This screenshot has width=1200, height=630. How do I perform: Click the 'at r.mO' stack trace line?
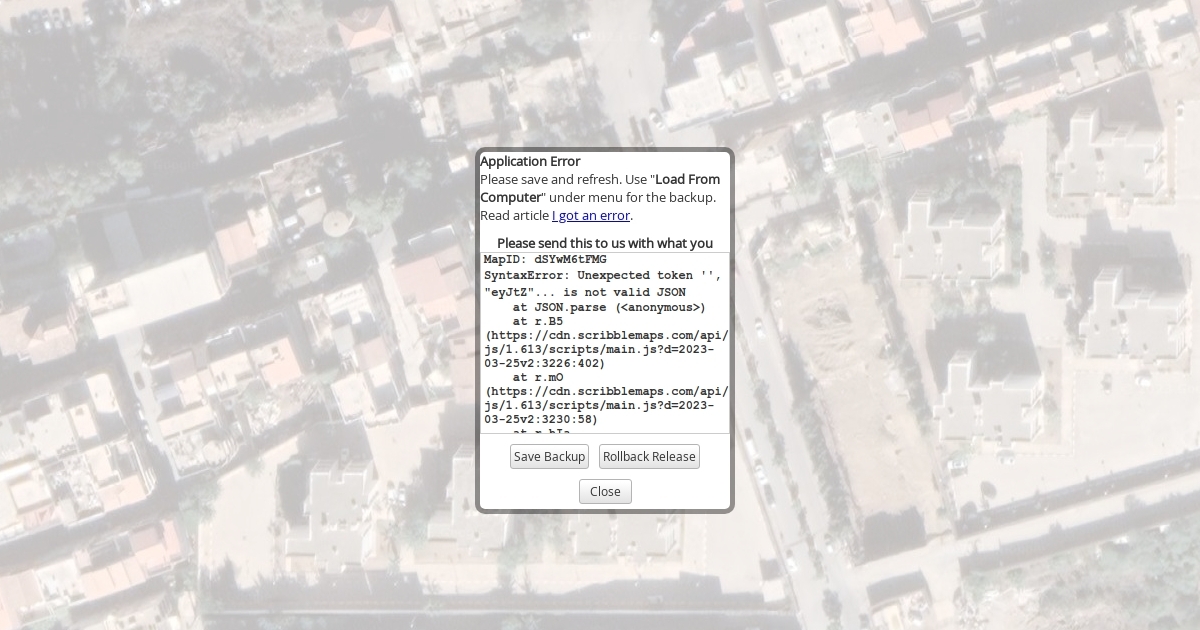pos(537,378)
